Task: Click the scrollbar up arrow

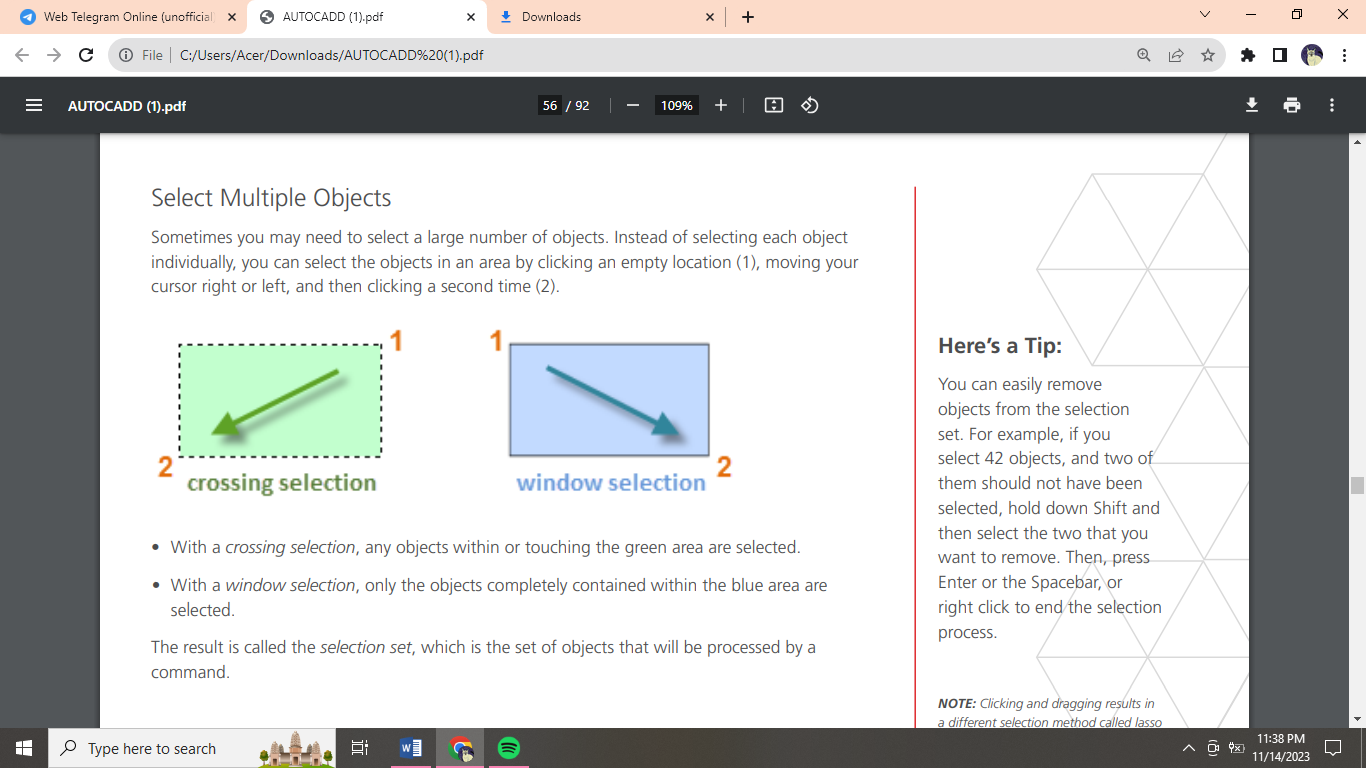Action: (1357, 142)
